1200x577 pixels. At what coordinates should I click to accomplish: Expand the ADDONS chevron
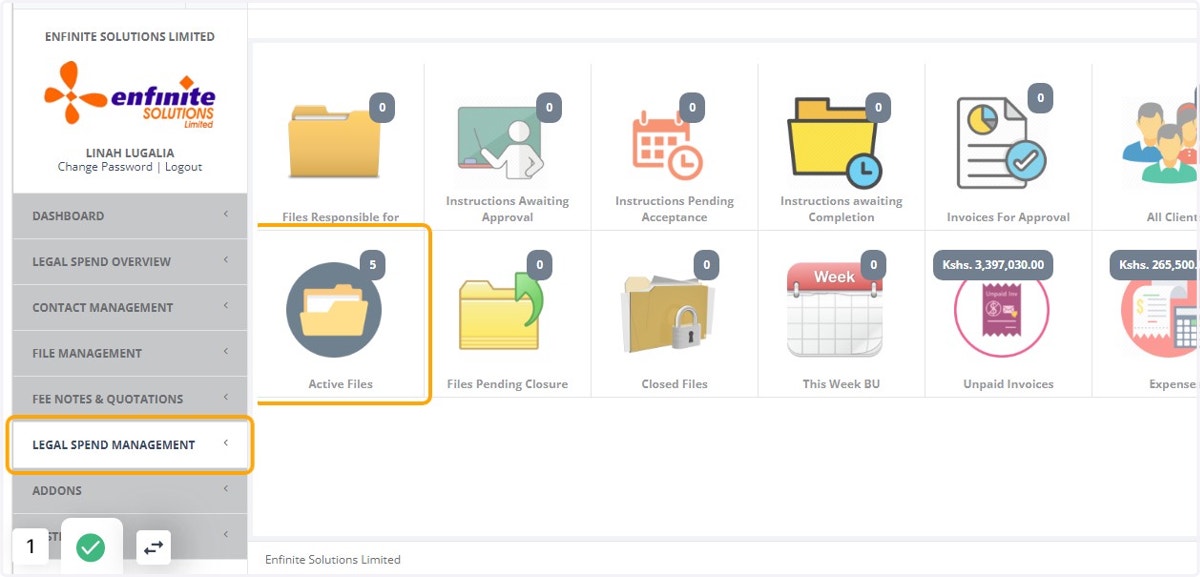[x=226, y=490]
